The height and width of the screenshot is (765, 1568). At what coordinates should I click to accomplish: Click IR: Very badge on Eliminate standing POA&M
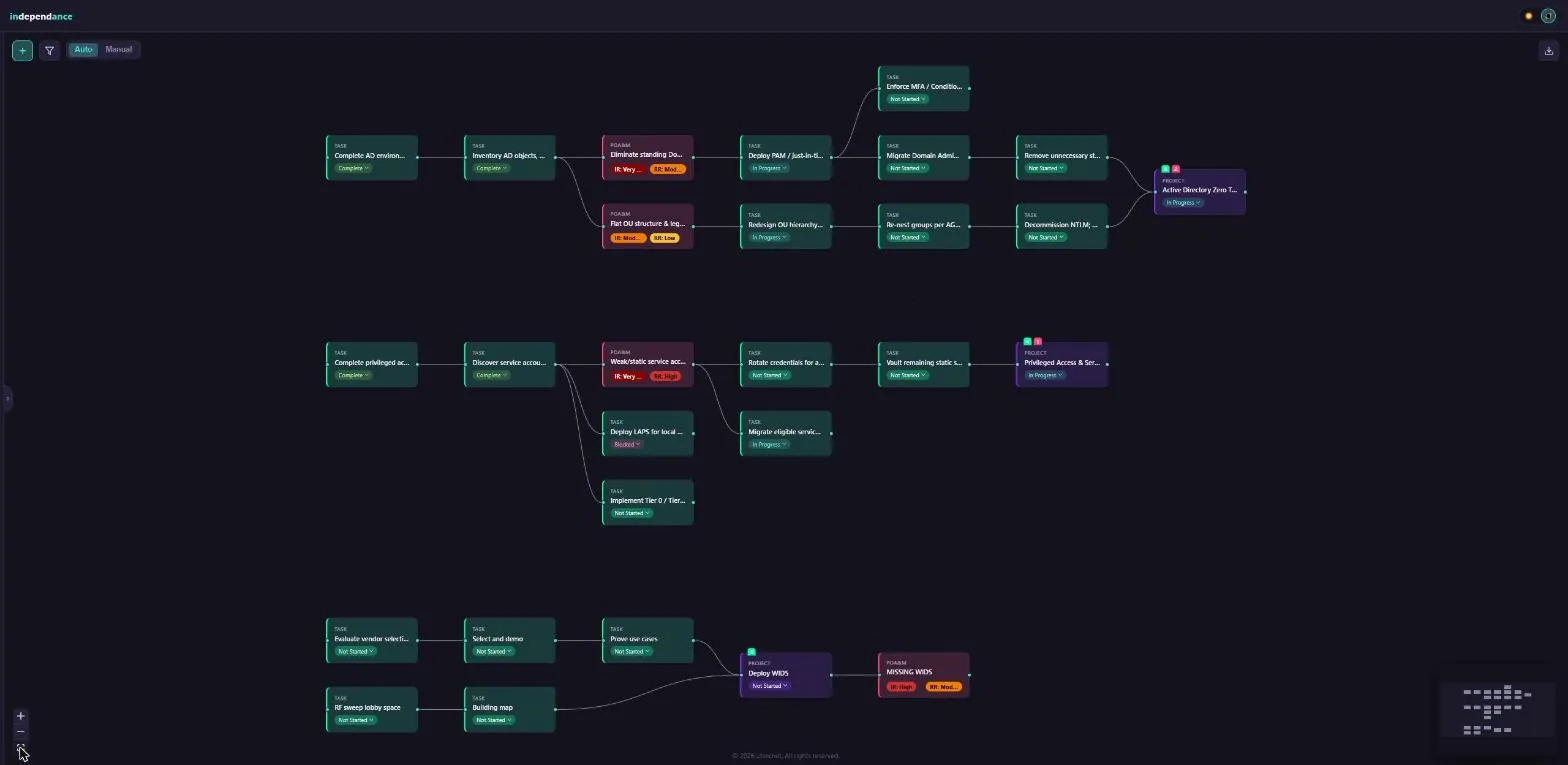pos(627,169)
